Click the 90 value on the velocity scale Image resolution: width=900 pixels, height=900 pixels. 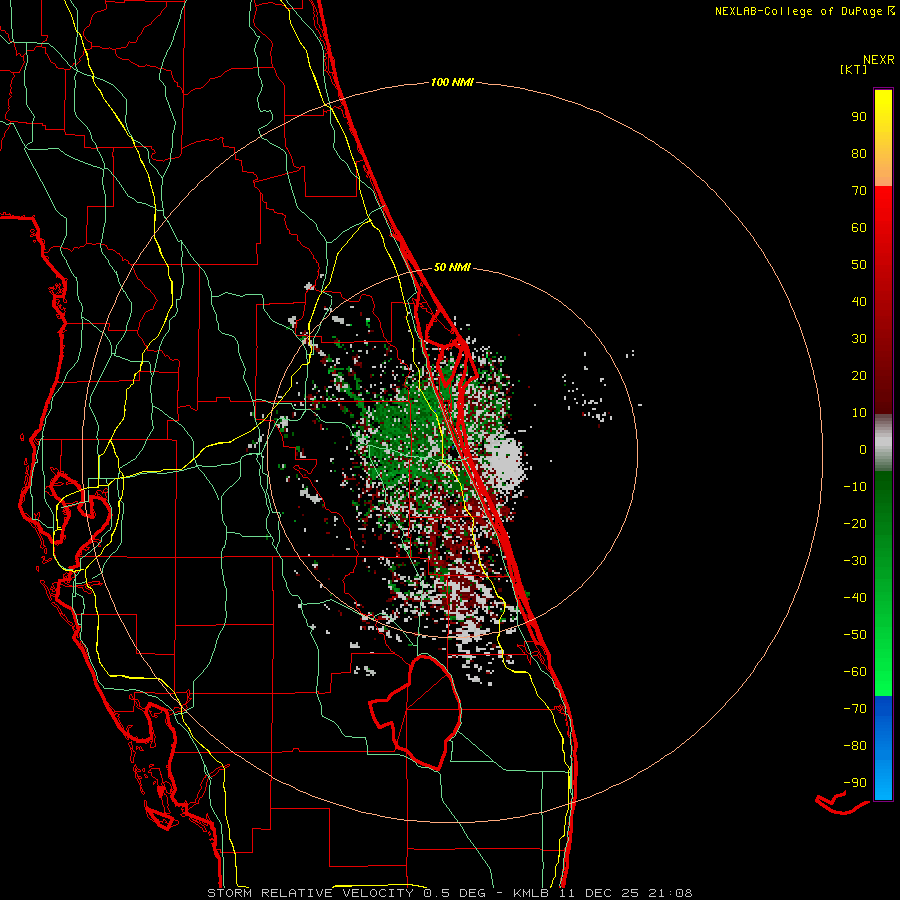(859, 117)
